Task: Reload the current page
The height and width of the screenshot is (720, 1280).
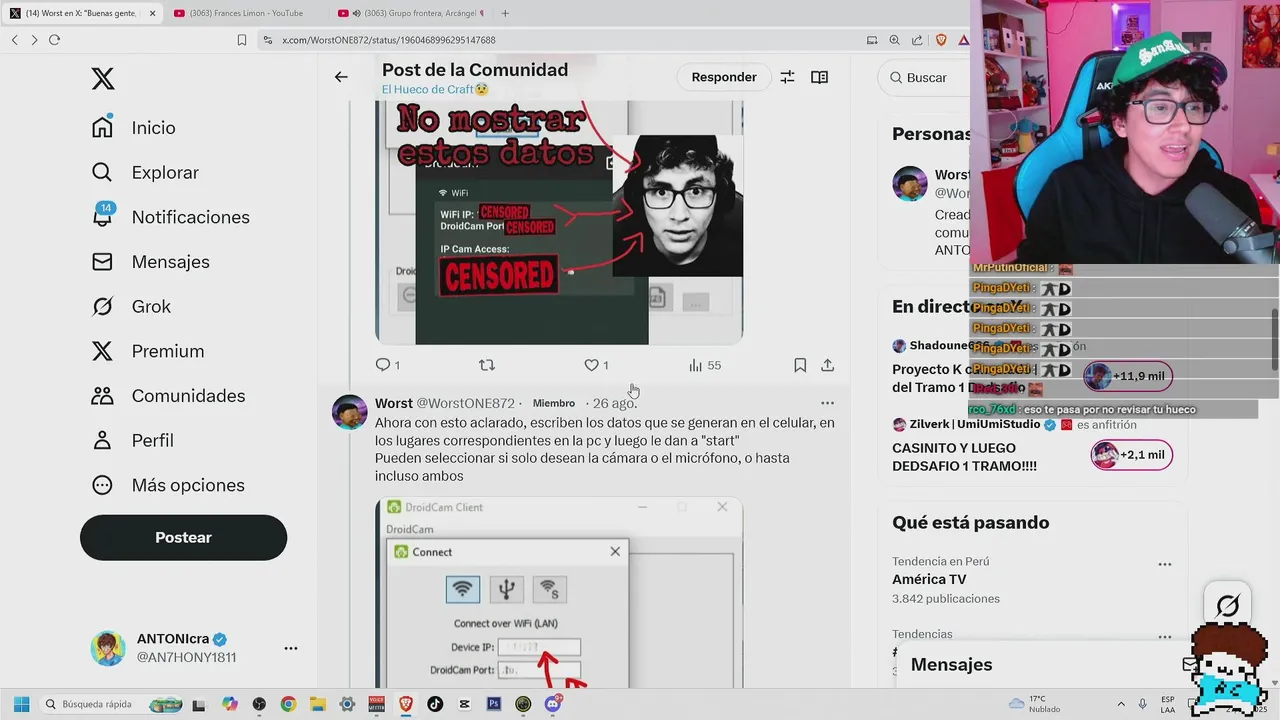Action: 54,40
